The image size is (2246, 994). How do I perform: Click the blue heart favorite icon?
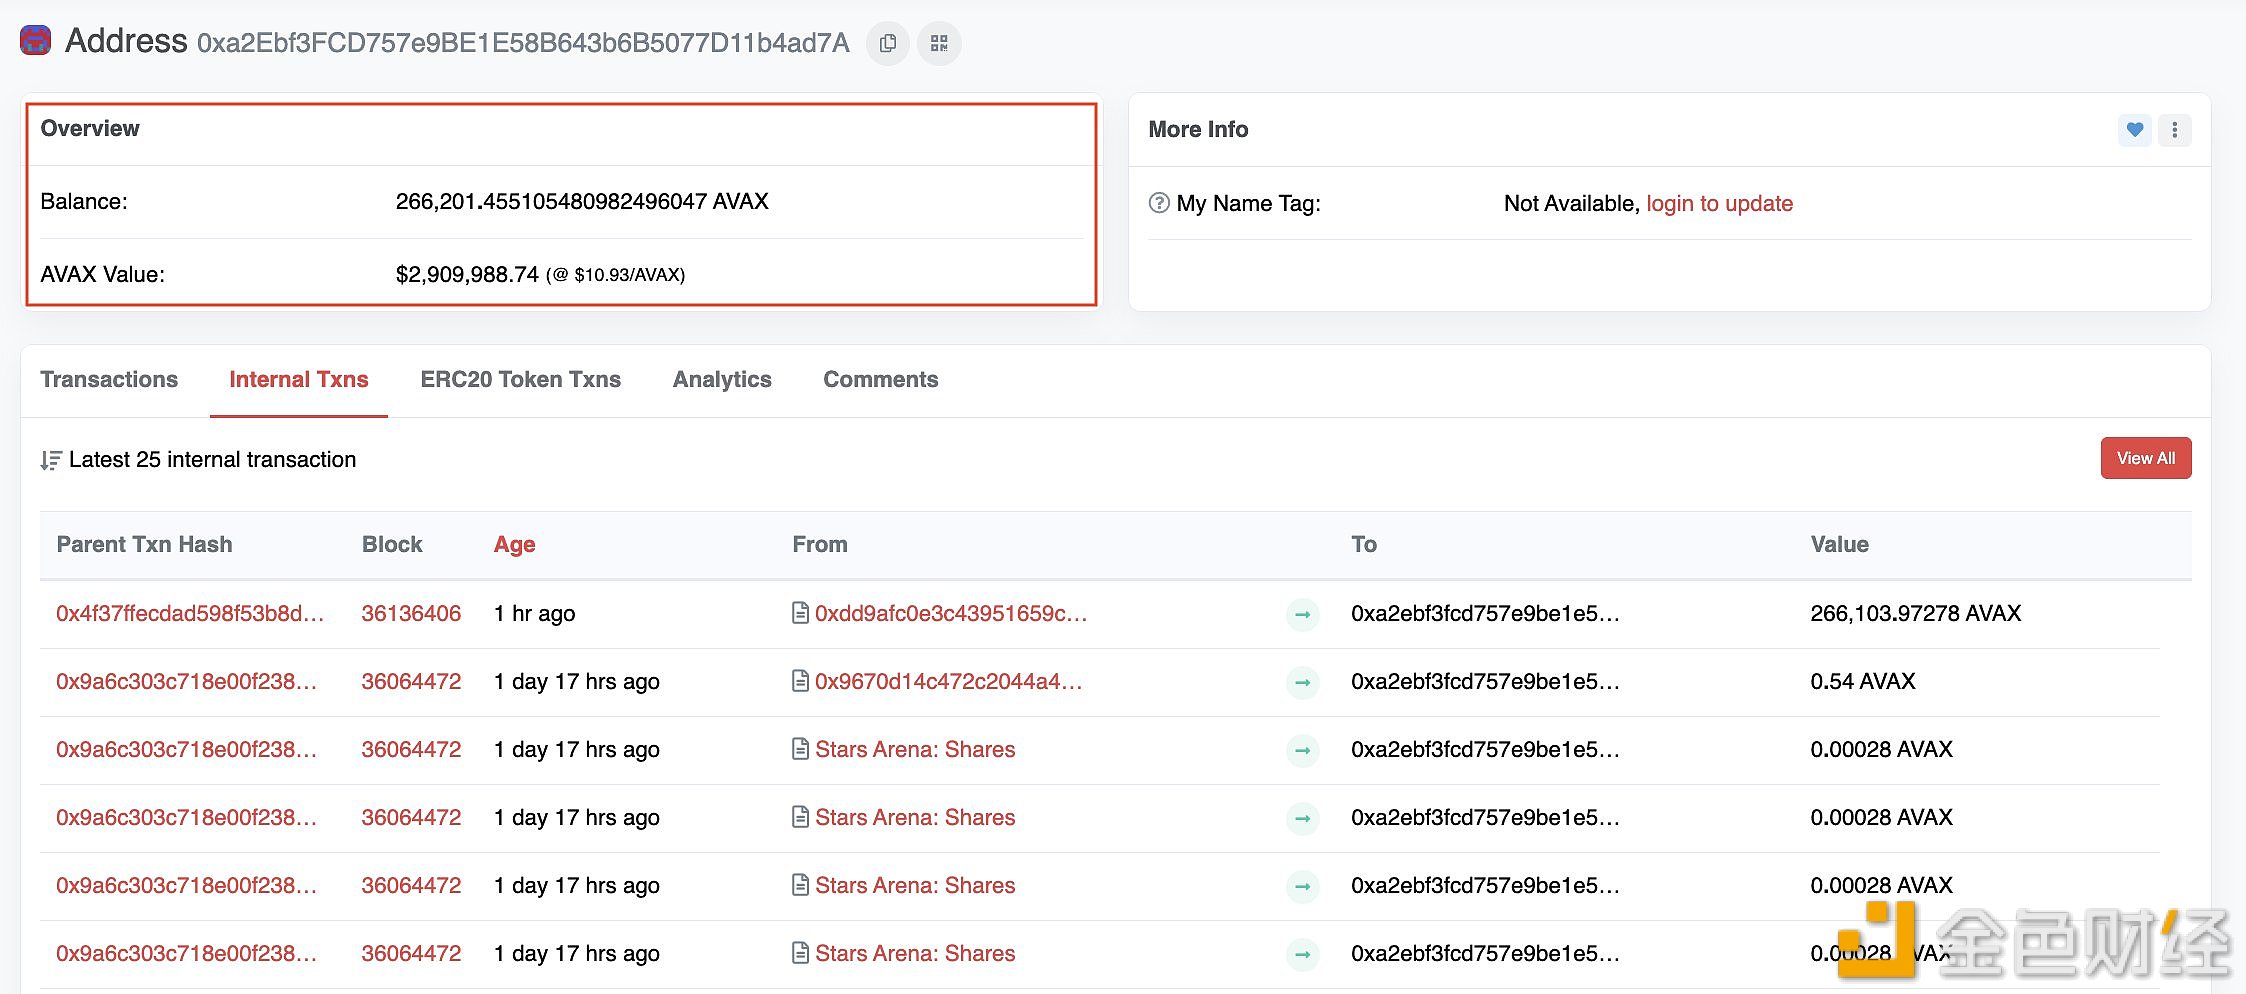(2134, 130)
